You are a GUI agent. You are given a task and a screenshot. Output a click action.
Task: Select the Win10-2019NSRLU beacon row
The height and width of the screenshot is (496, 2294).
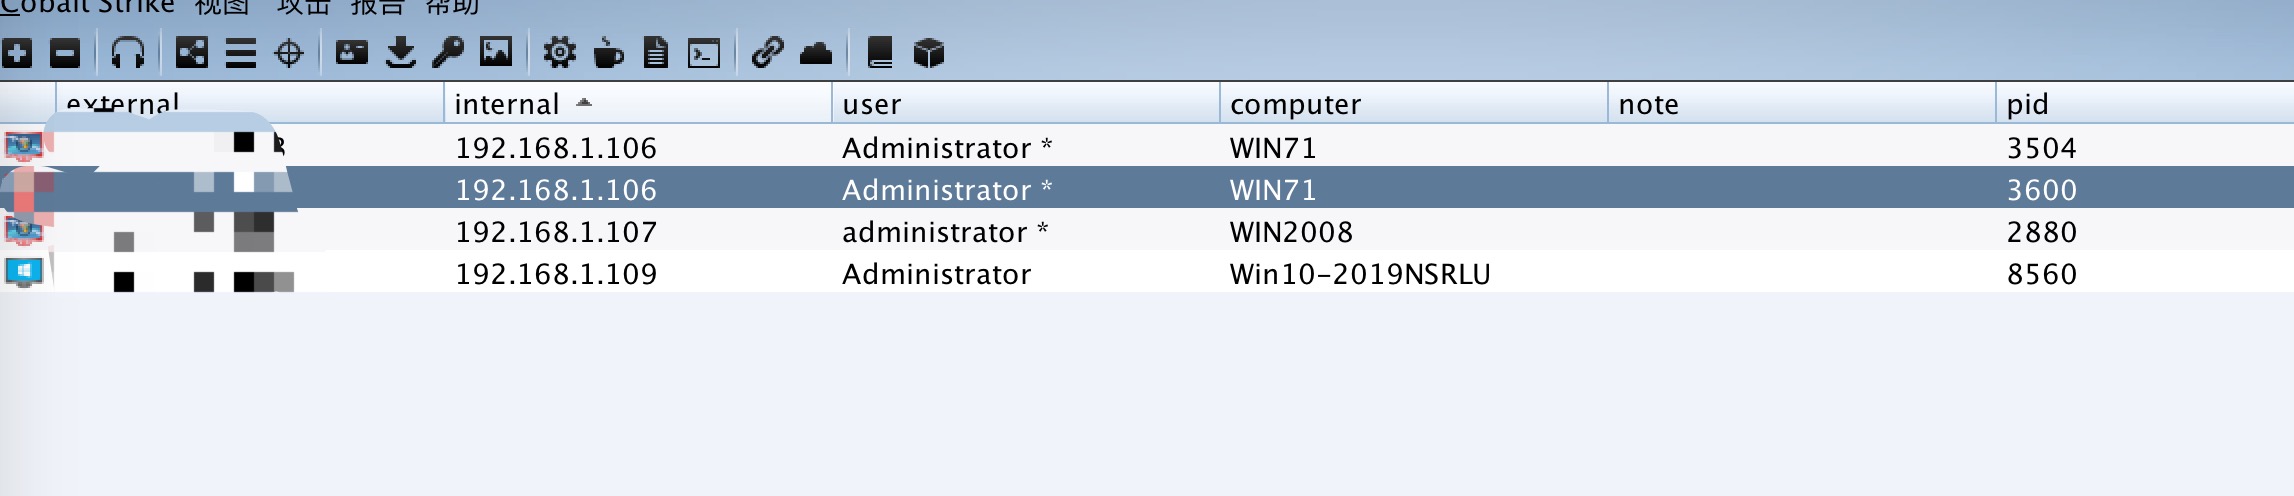tap(1147, 273)
